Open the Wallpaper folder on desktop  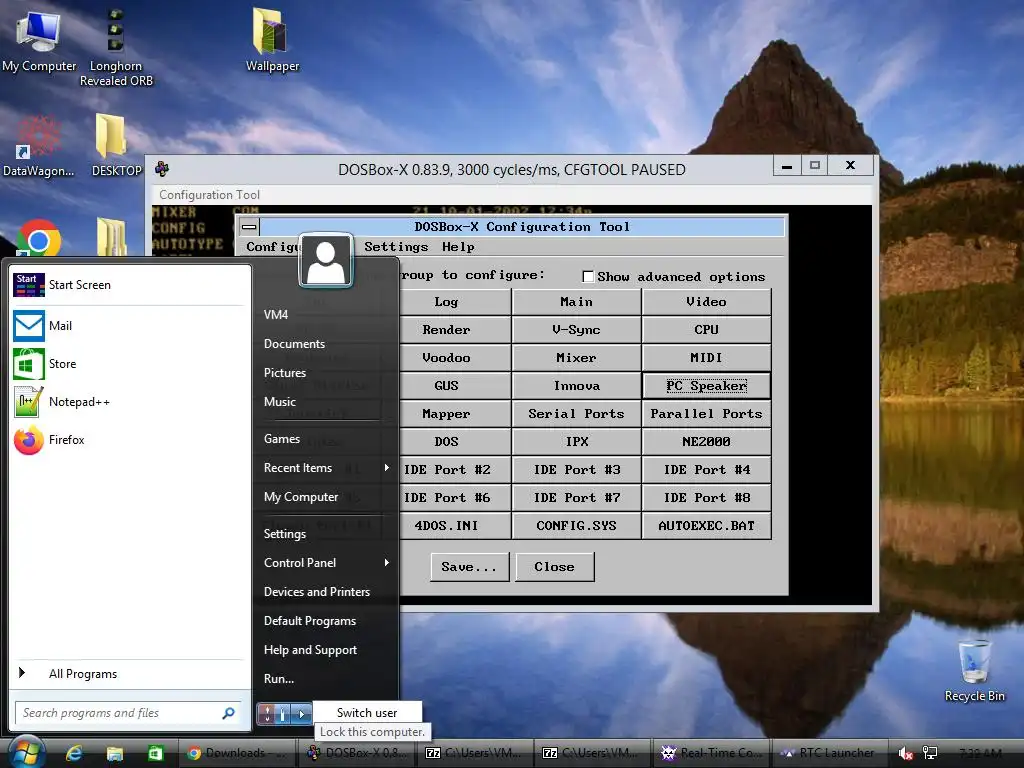(x=272, y=39)
